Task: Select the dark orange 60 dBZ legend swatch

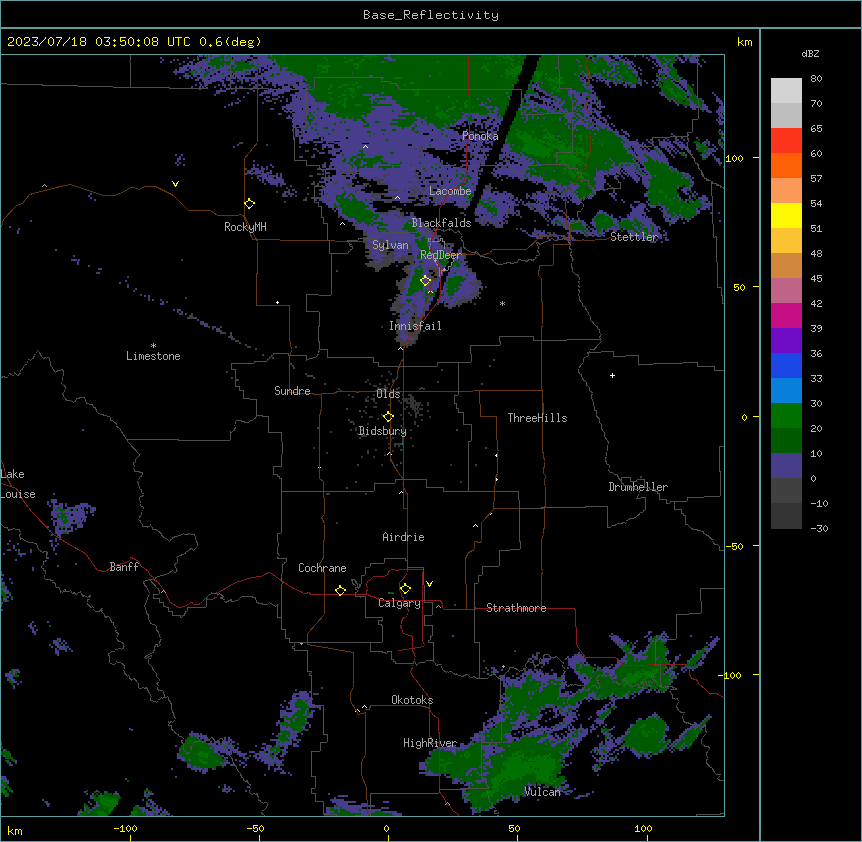Action: click(x=786, y=165)
